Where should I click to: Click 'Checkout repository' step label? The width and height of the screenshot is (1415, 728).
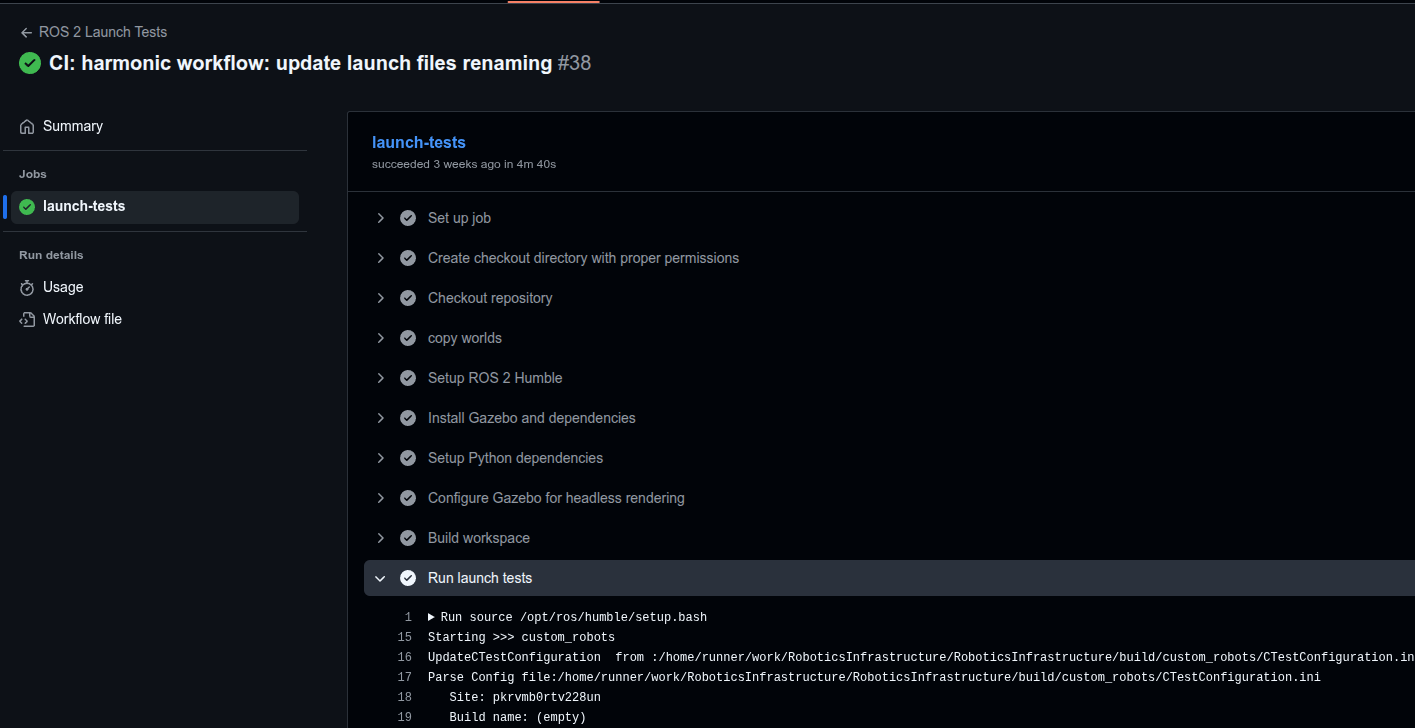(x=490, y=298)
